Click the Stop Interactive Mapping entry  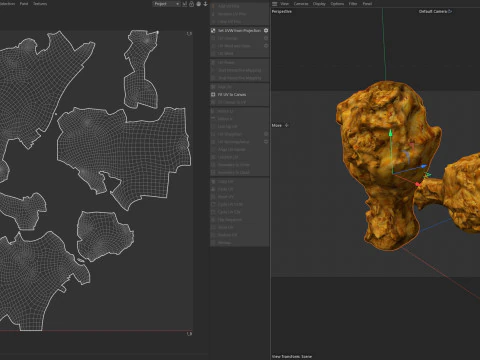pyautogui.click(x=239, y=78)
